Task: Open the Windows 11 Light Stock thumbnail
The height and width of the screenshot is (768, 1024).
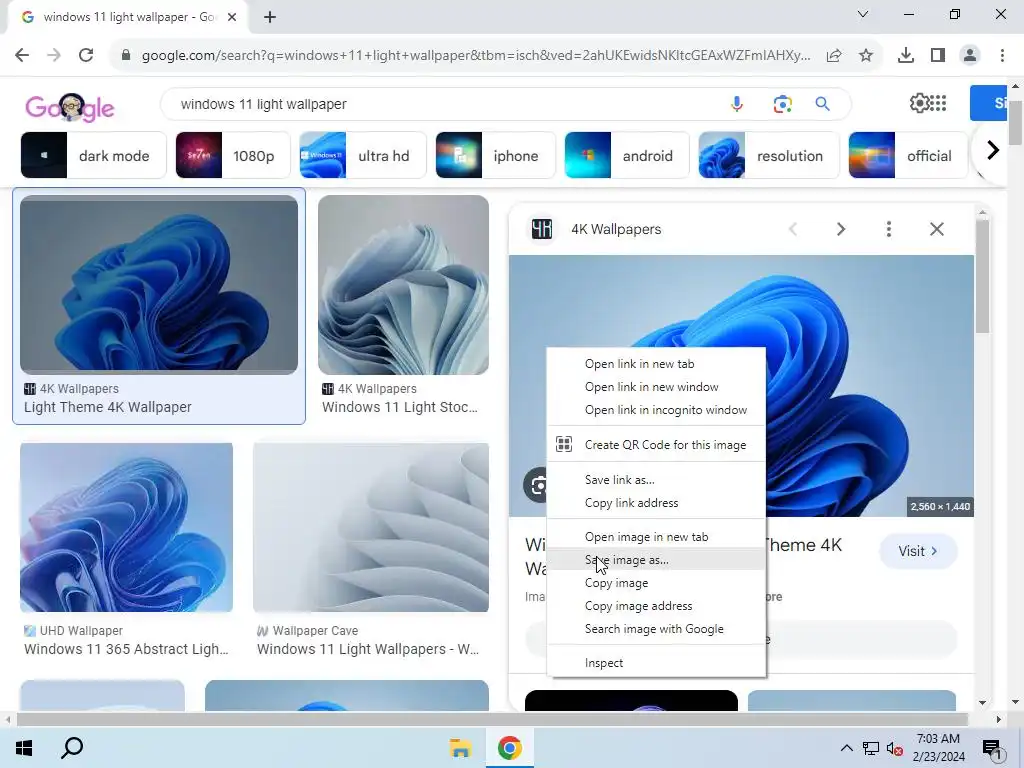Action: (x=404, y=285)
